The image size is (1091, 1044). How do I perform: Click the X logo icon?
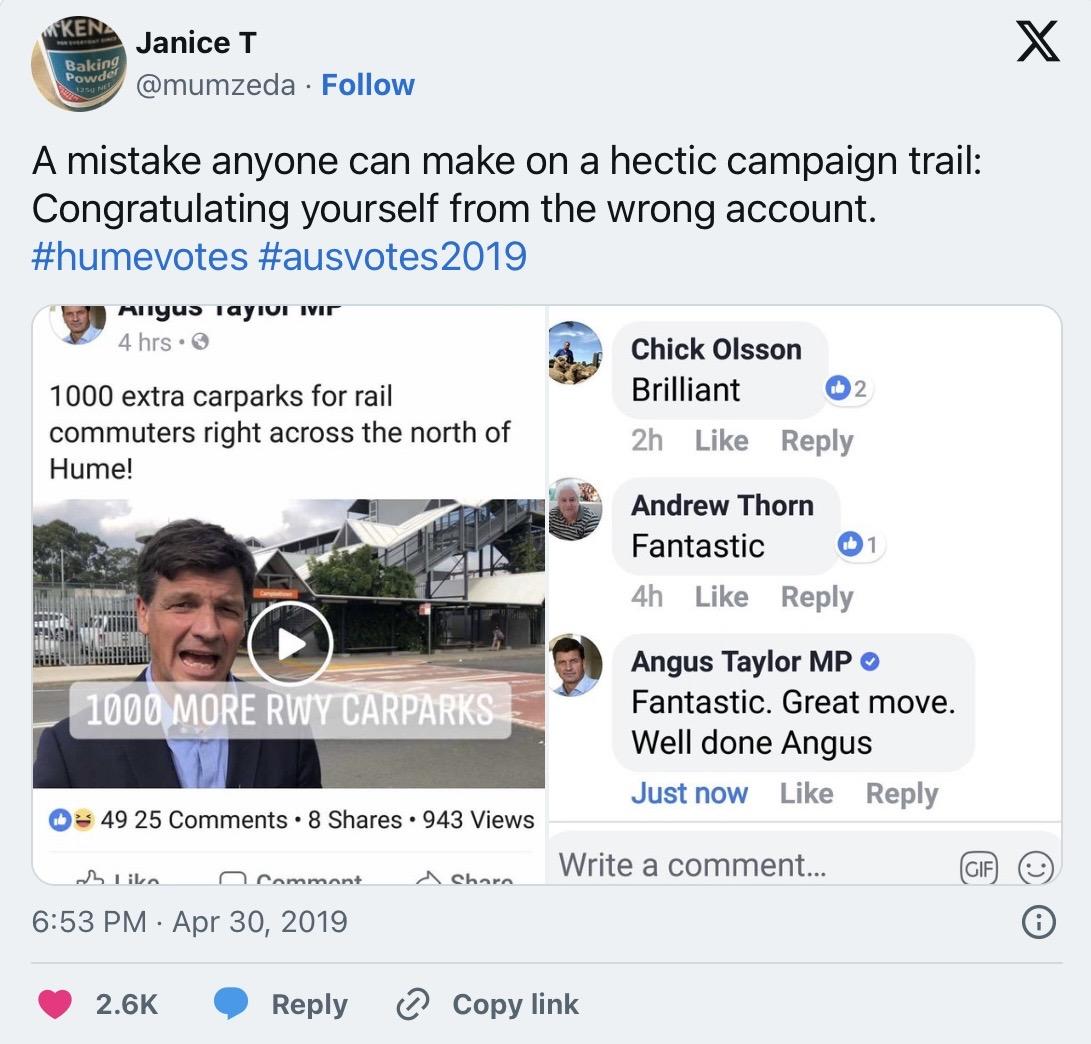(1037, 45)
